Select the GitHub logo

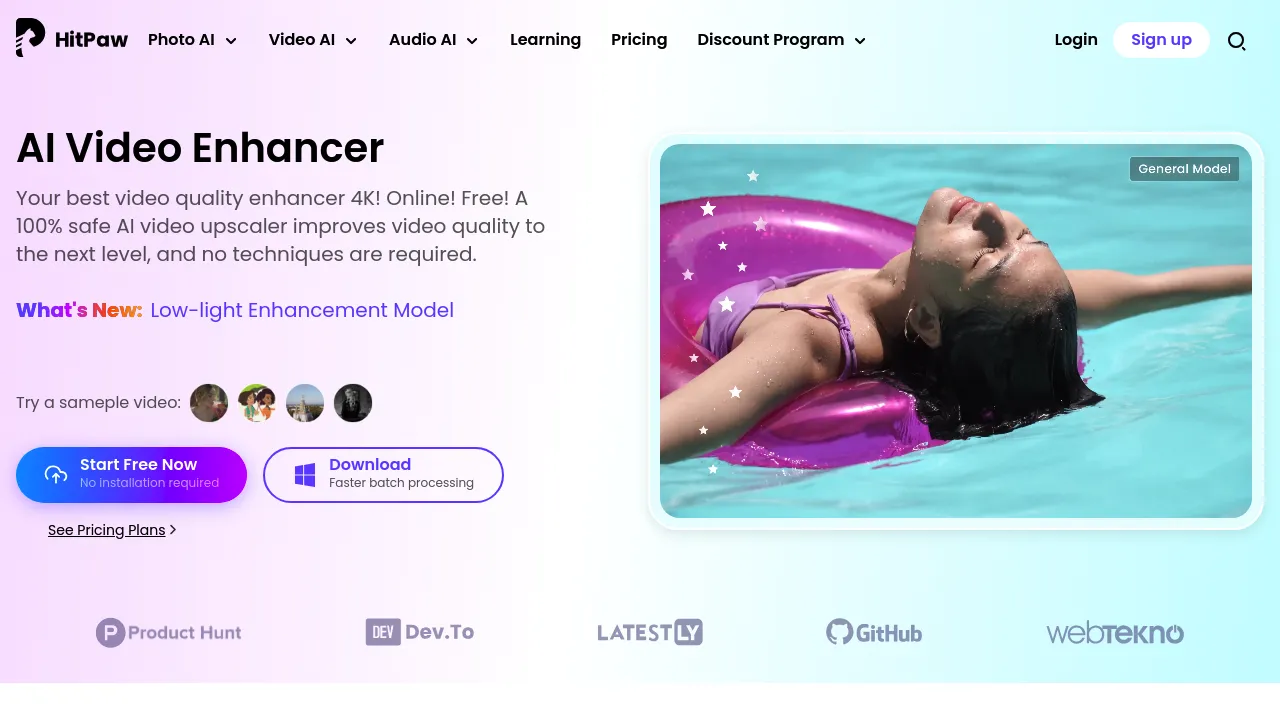[x=873, y=632]
